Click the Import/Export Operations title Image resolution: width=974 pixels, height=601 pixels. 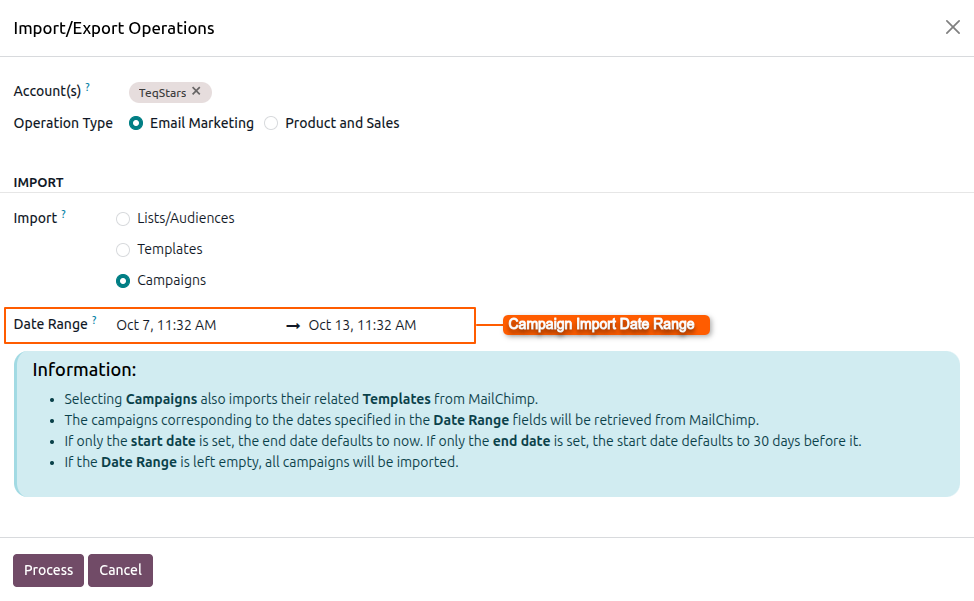point(114,28)
